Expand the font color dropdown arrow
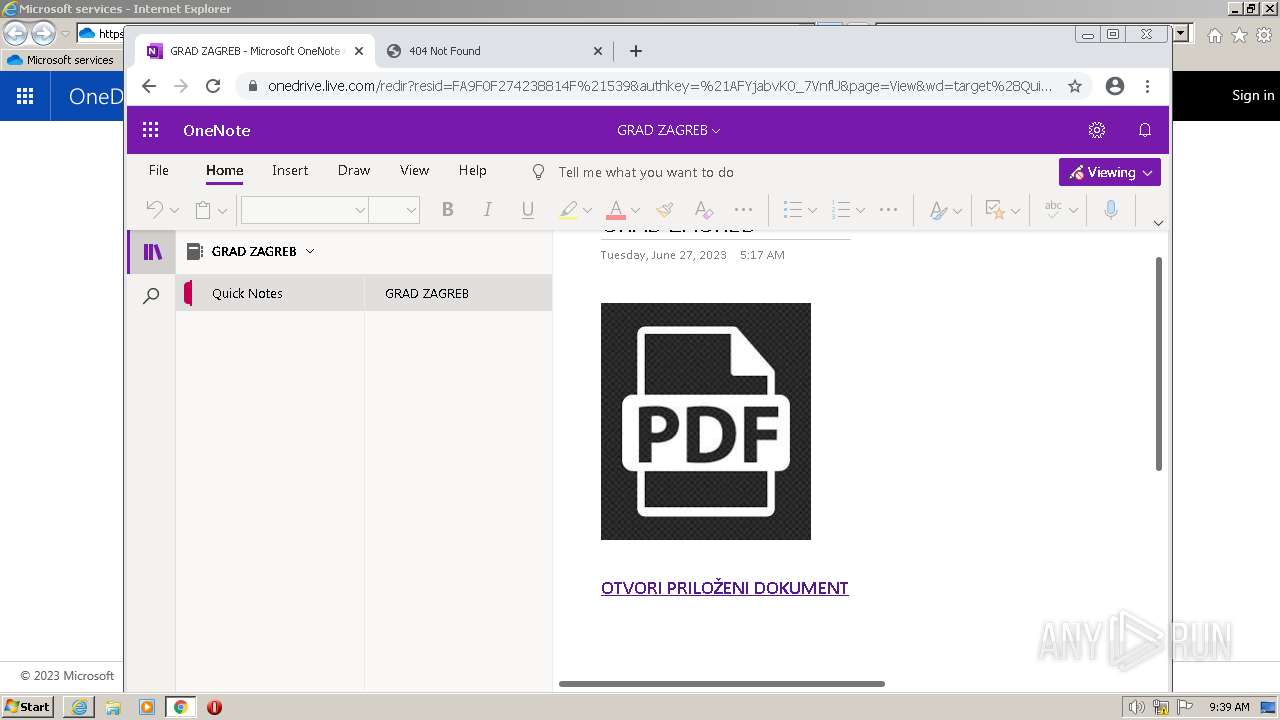1280x720 pixels. [635, 211]
